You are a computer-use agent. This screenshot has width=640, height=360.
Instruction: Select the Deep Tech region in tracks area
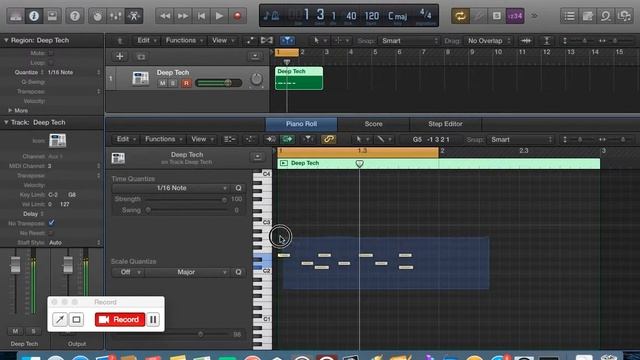click(299, 78)
